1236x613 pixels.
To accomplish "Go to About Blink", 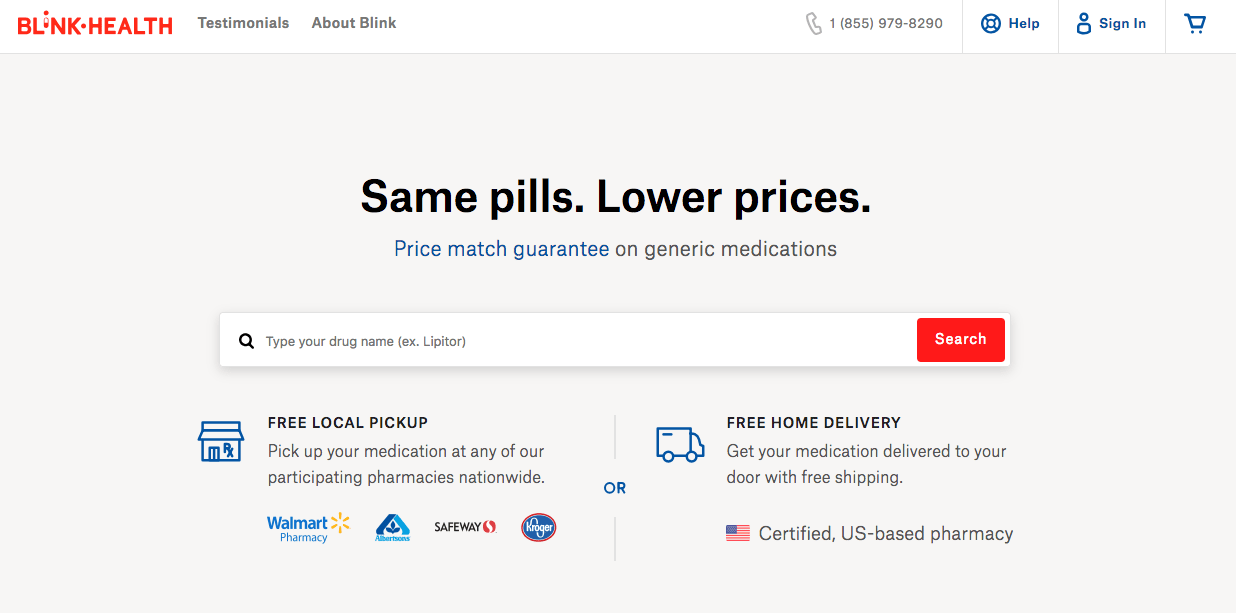I will tap(354, 23).
